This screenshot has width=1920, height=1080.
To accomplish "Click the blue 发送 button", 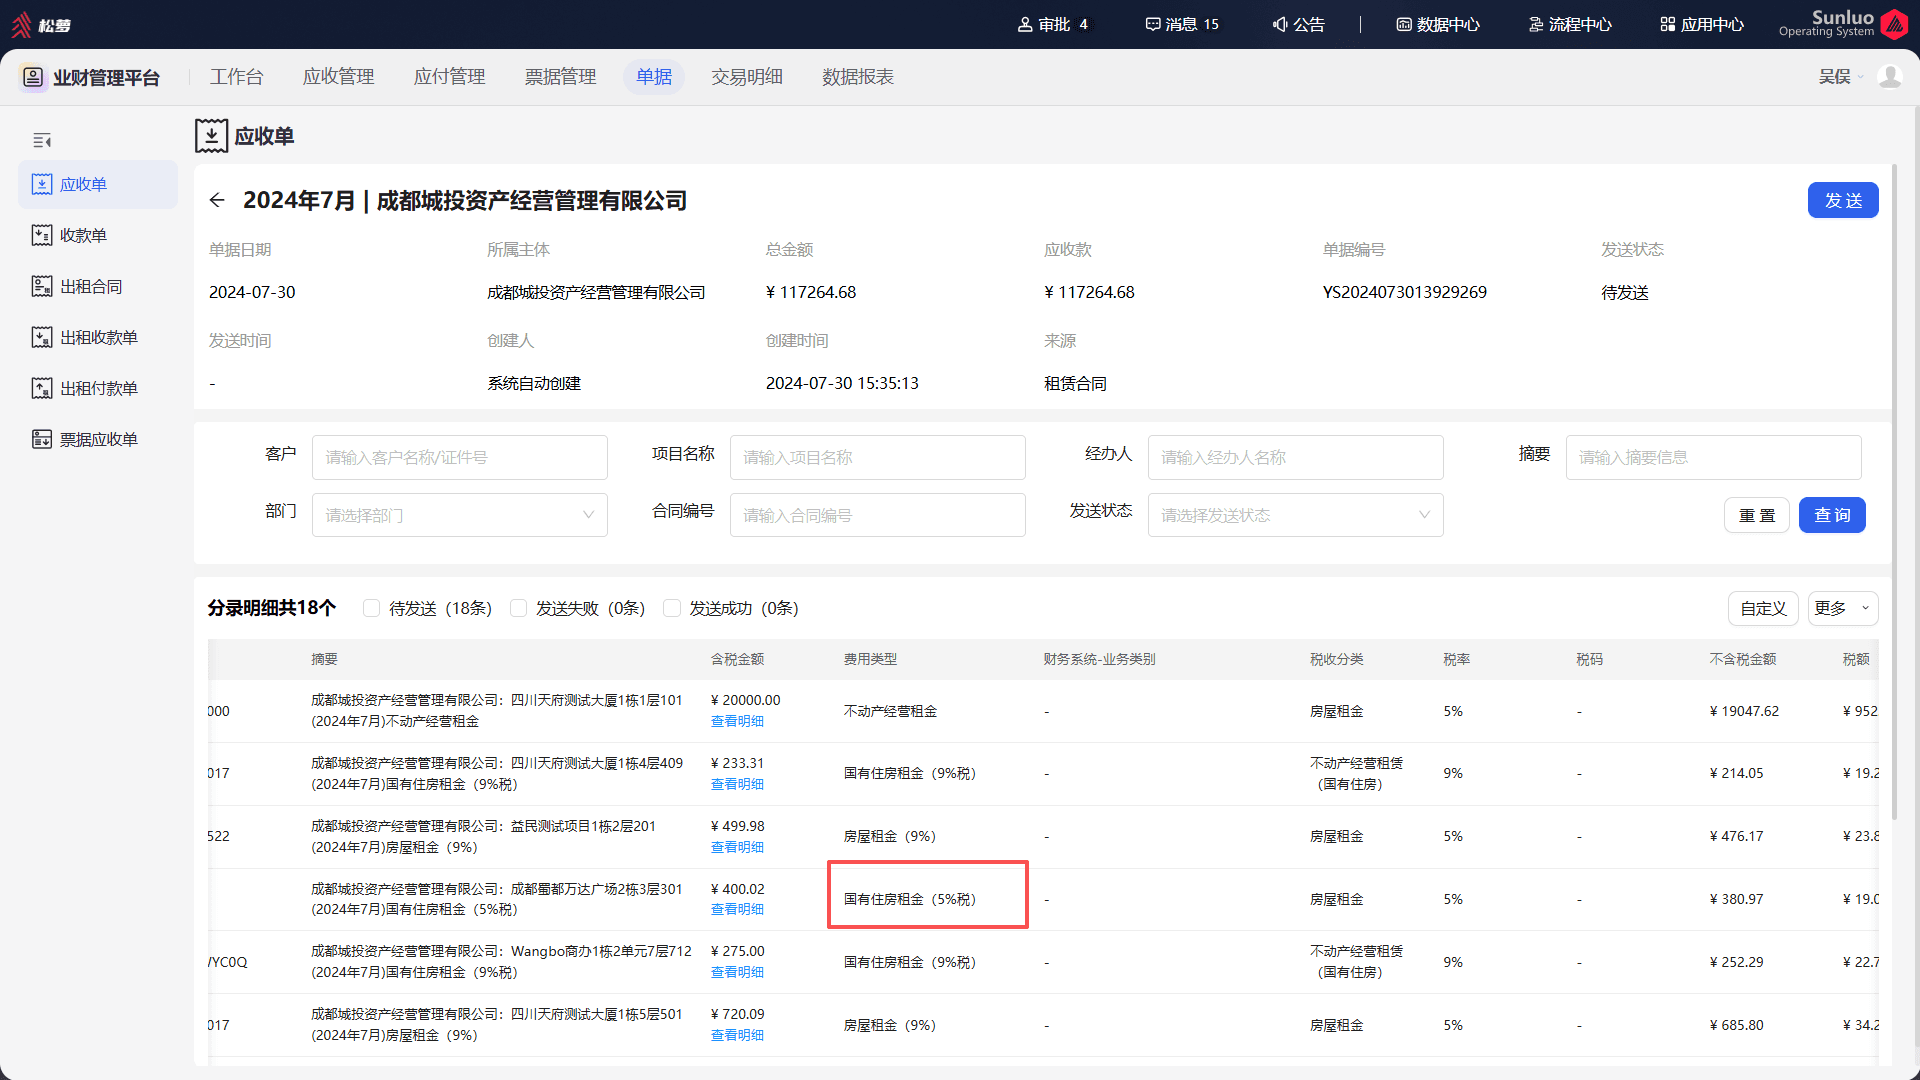I will pyautogui.click(x=1843, y=200).
